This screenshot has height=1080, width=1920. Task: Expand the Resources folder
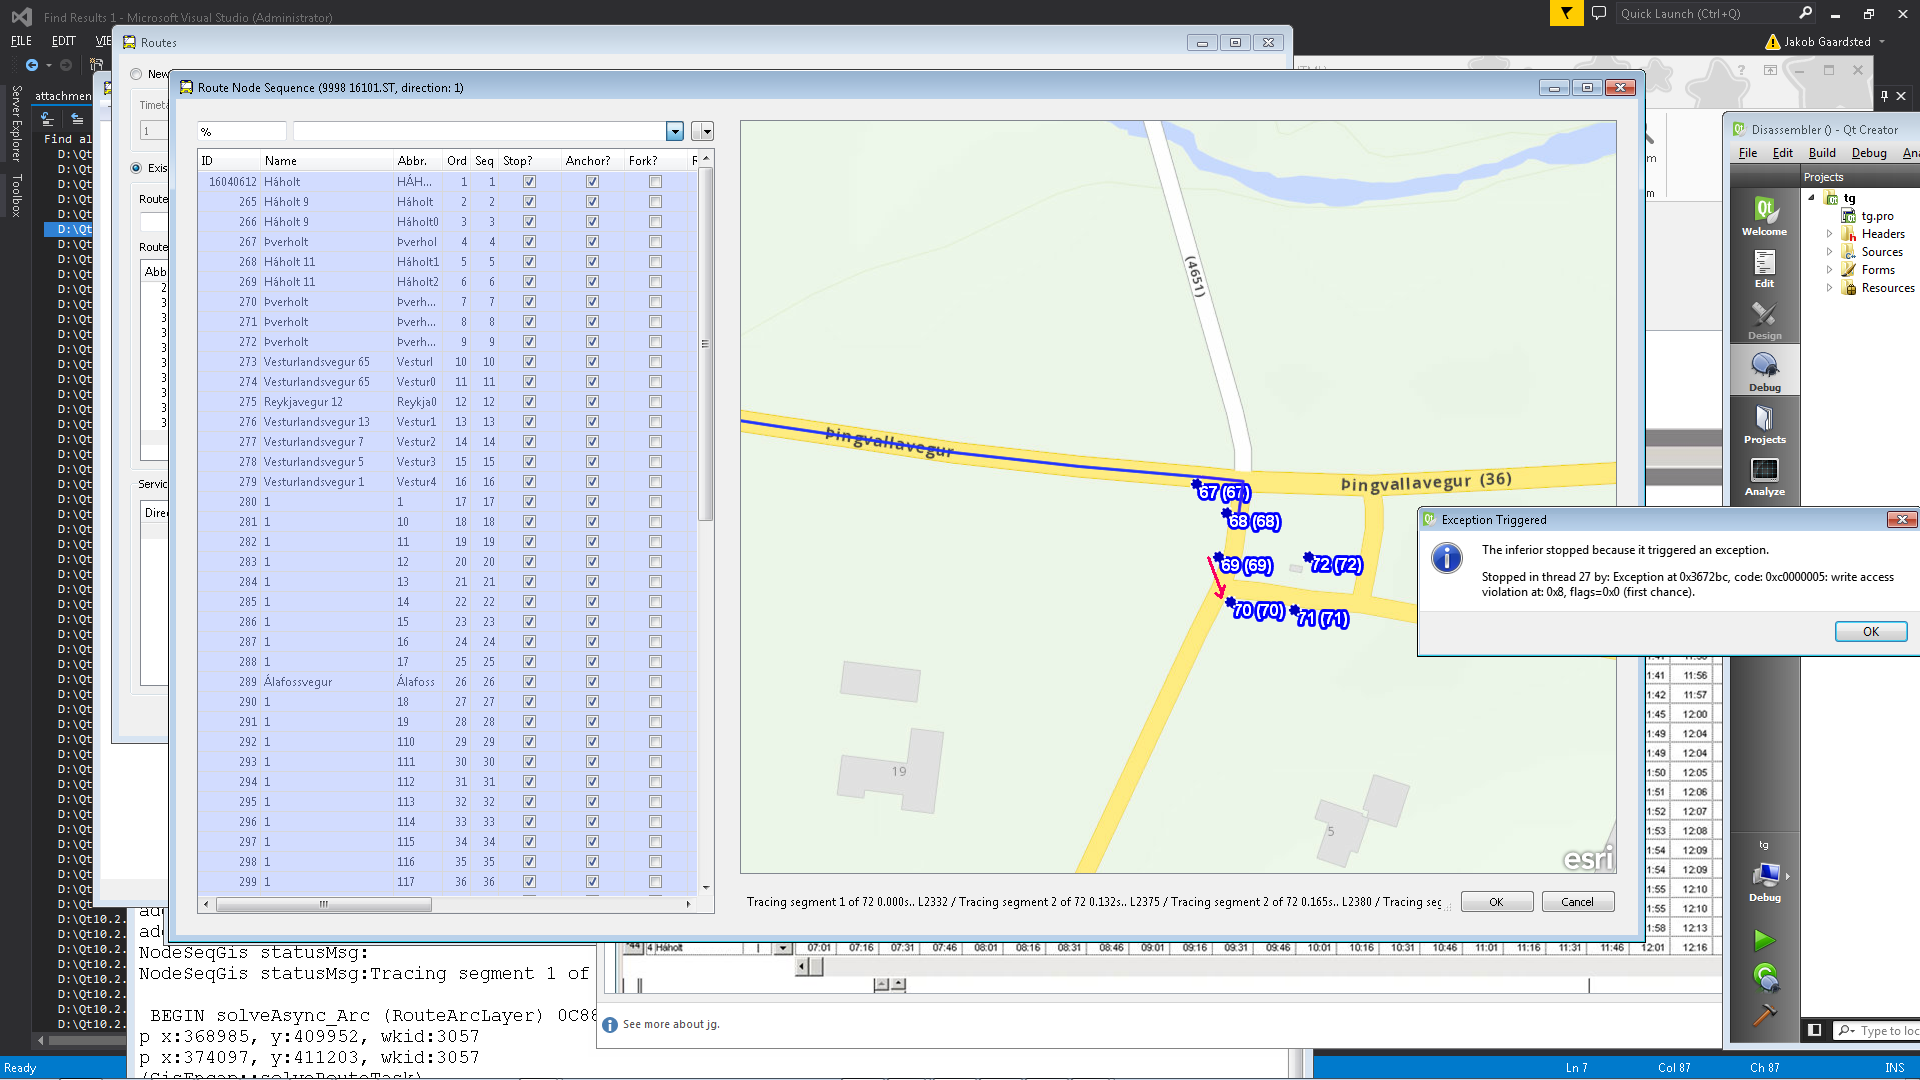[1830, 288]
